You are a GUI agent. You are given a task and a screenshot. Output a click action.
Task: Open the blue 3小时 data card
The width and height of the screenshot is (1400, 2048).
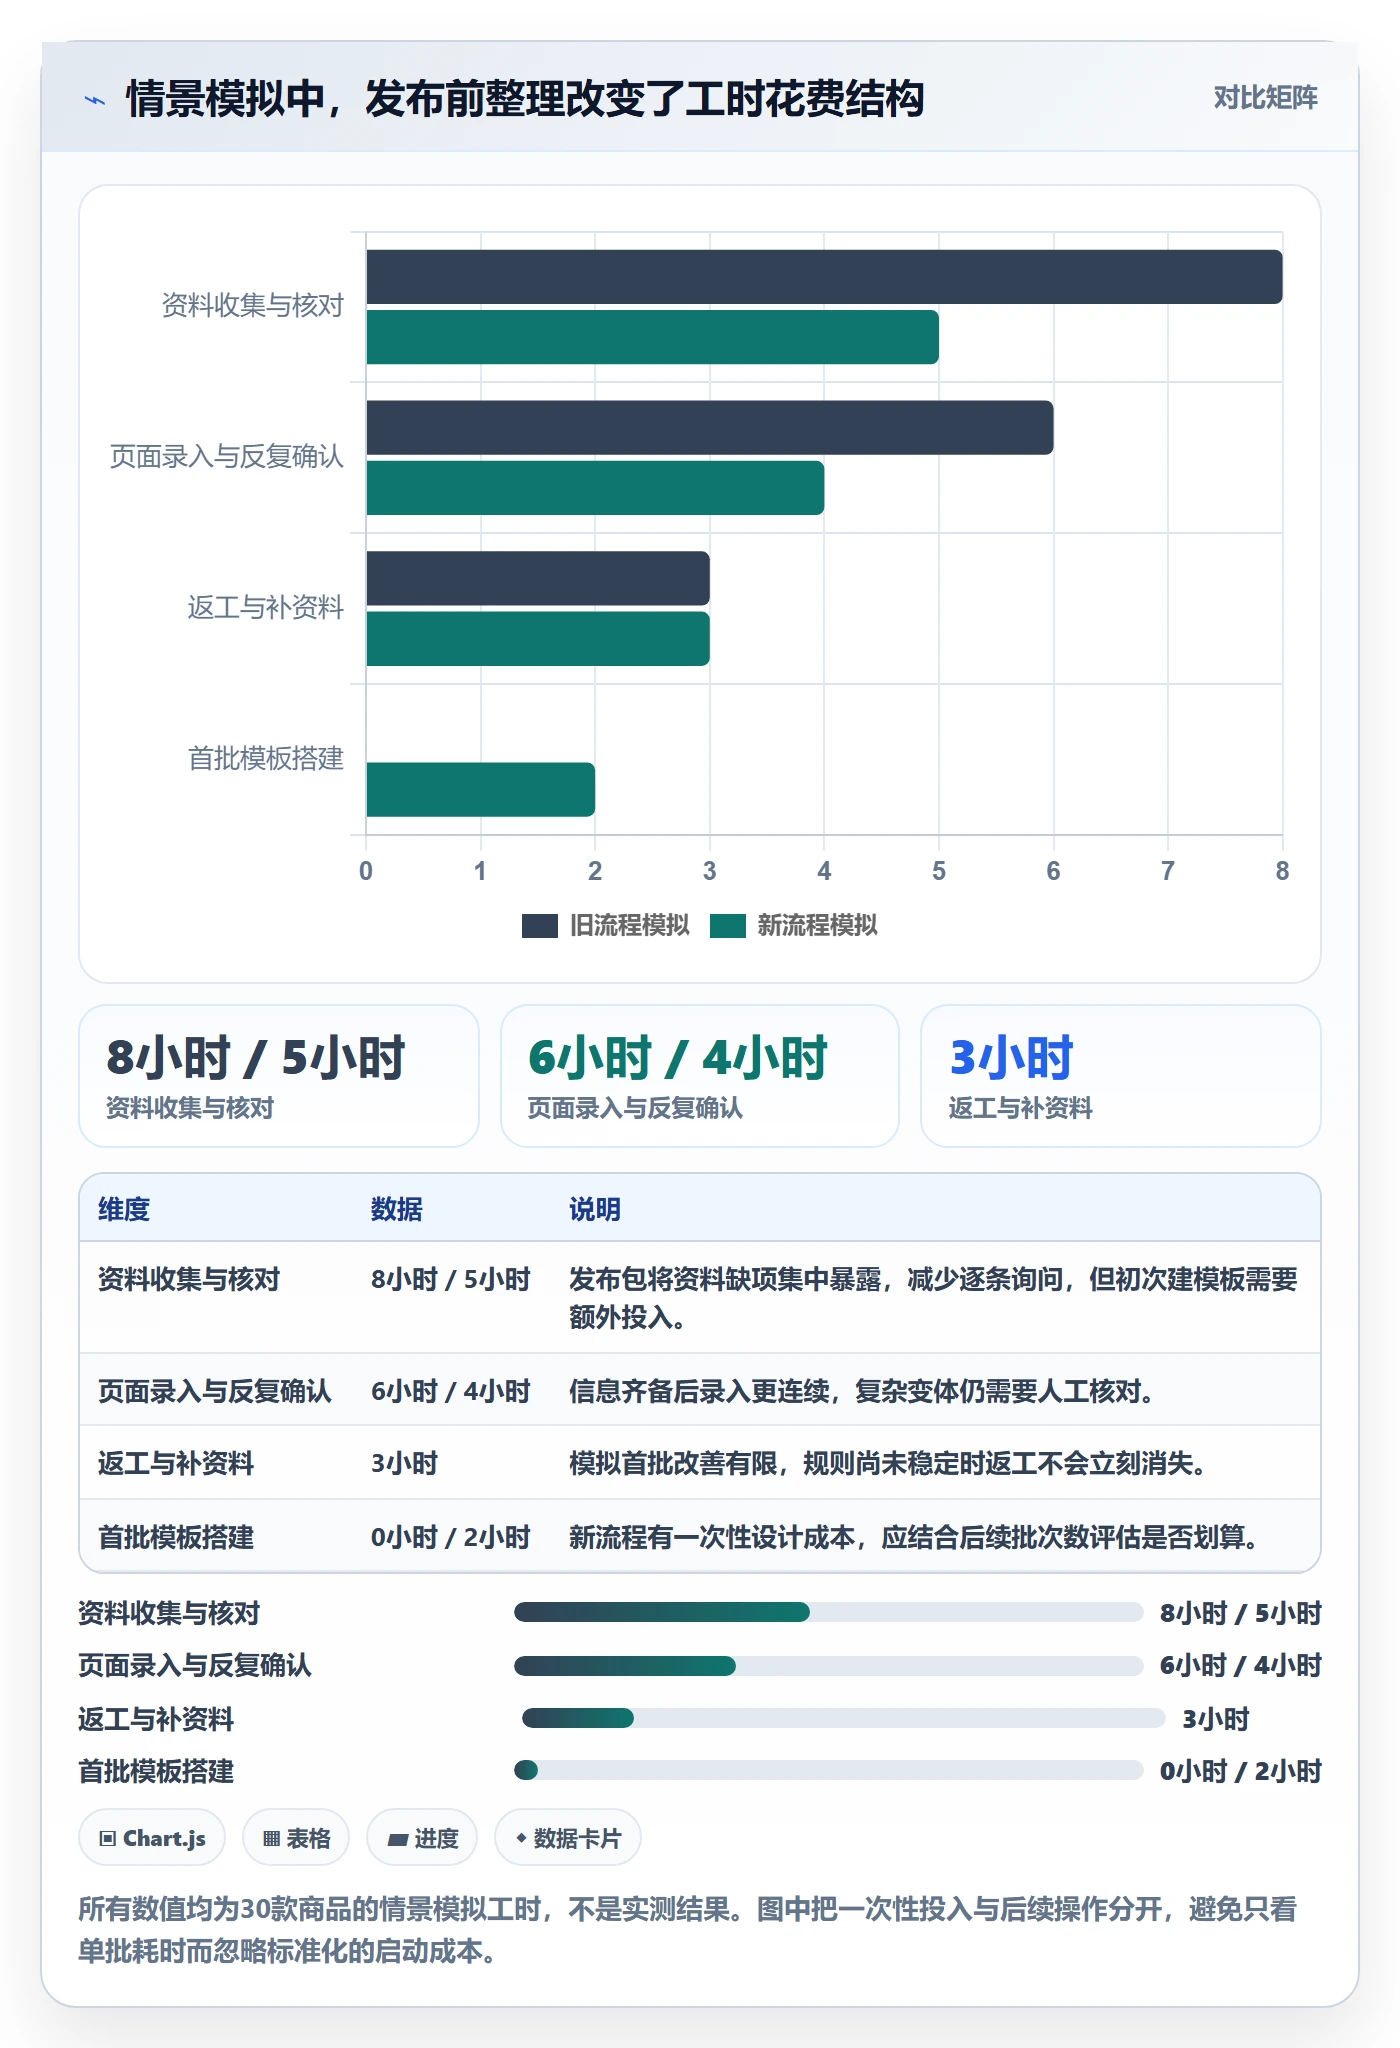click(1121, 1076)
